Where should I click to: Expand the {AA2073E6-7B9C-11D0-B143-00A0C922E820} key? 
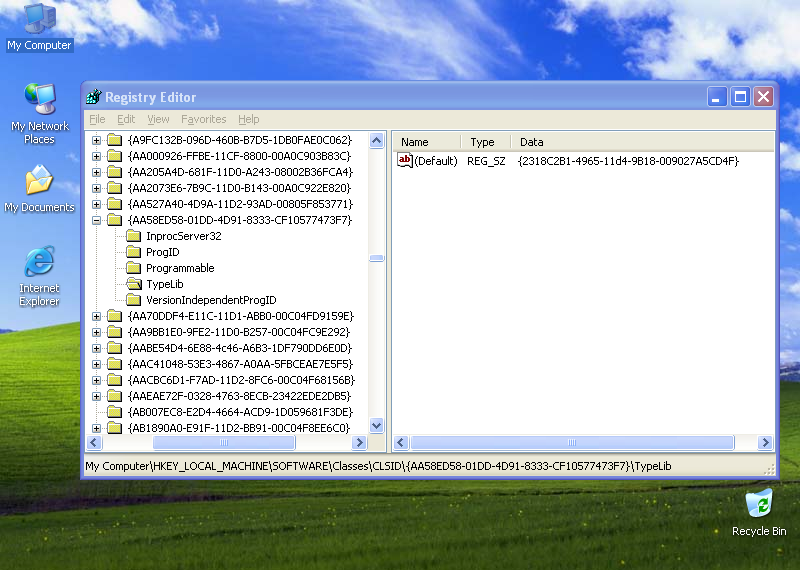96,188
